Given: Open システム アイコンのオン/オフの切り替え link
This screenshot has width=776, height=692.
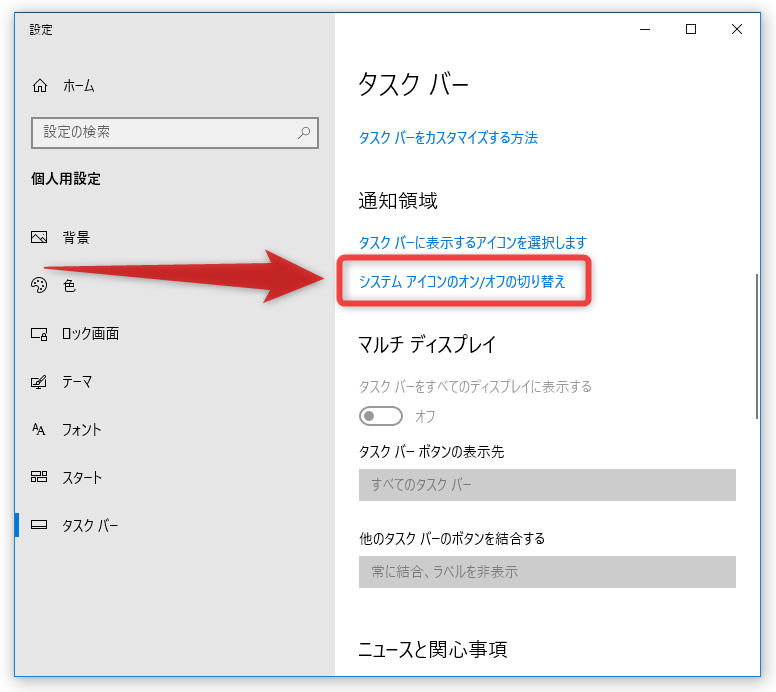Looking at the screenshot, I should click(462, 282).
